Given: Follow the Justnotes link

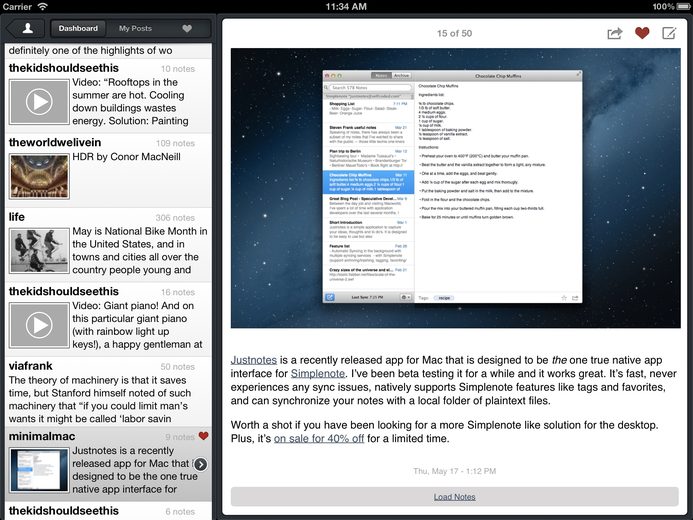Looking at the screenshot, I should [x=254, y=360].
